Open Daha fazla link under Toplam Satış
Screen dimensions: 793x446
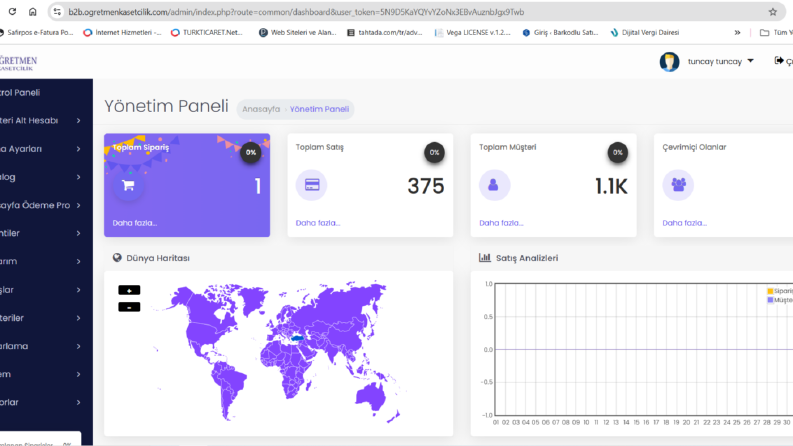[318, 222]
